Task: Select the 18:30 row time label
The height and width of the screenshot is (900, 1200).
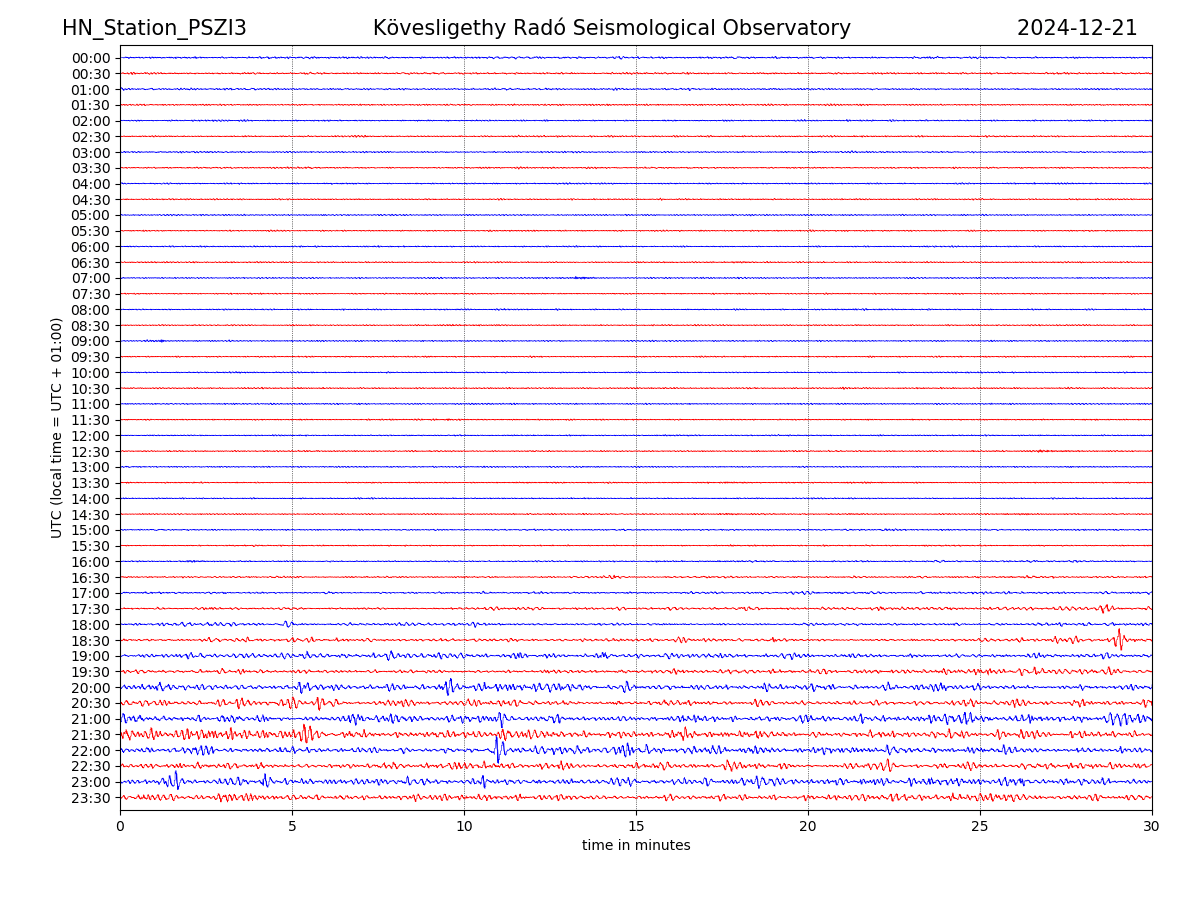Action: click(x=90, y=641)
